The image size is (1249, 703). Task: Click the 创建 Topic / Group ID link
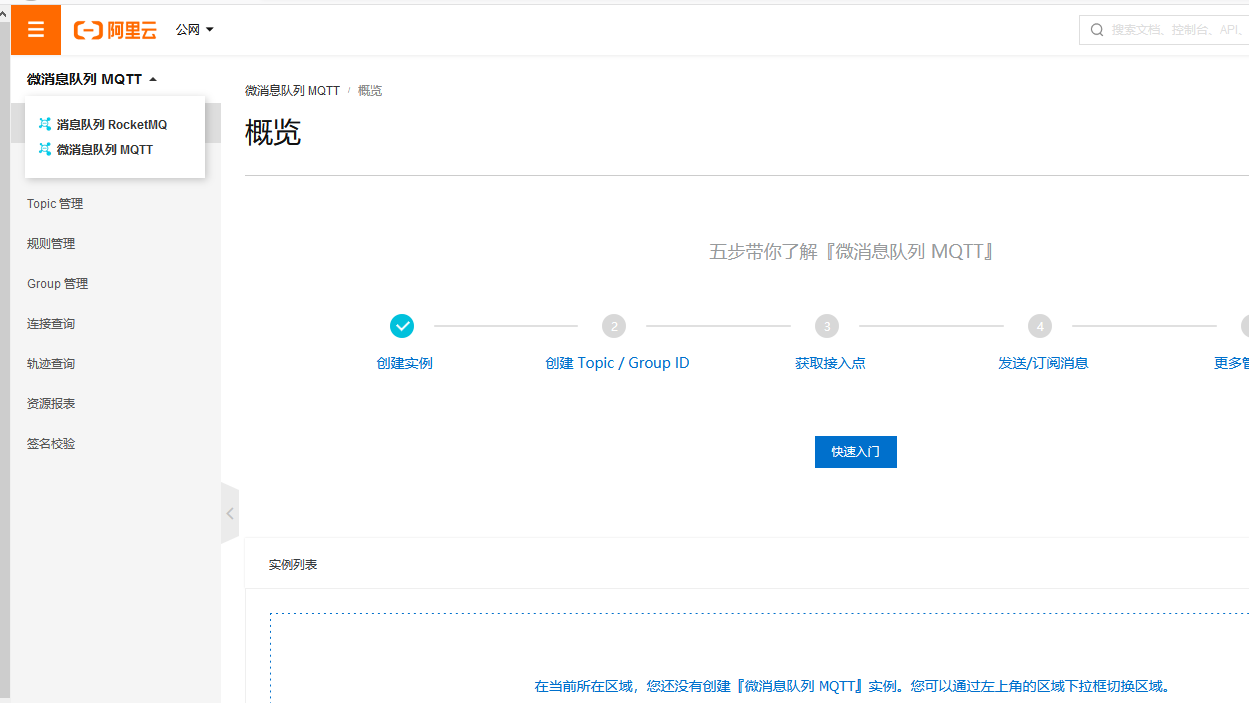click(x=617, y=363)
